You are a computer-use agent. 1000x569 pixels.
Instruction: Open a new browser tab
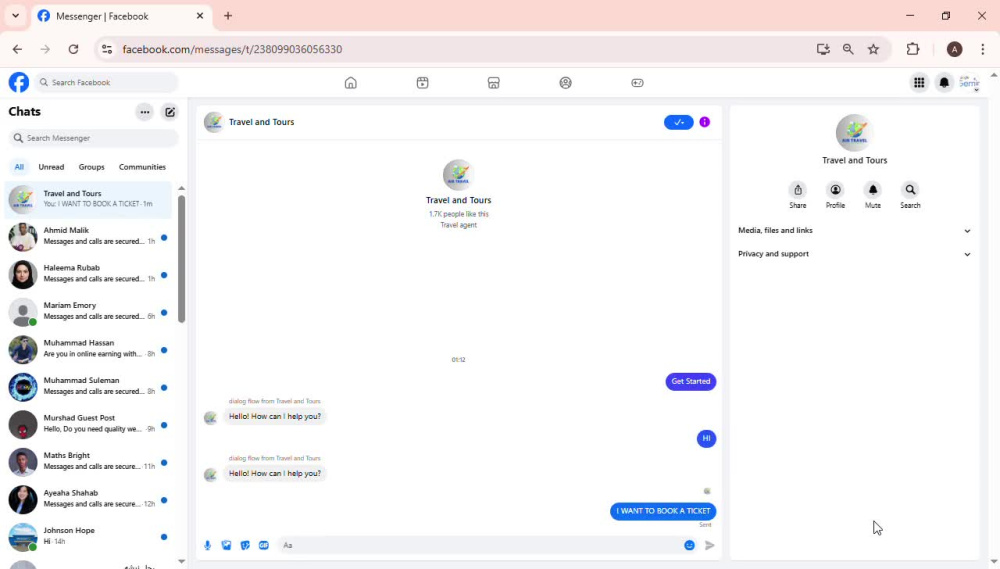point(228,16)
